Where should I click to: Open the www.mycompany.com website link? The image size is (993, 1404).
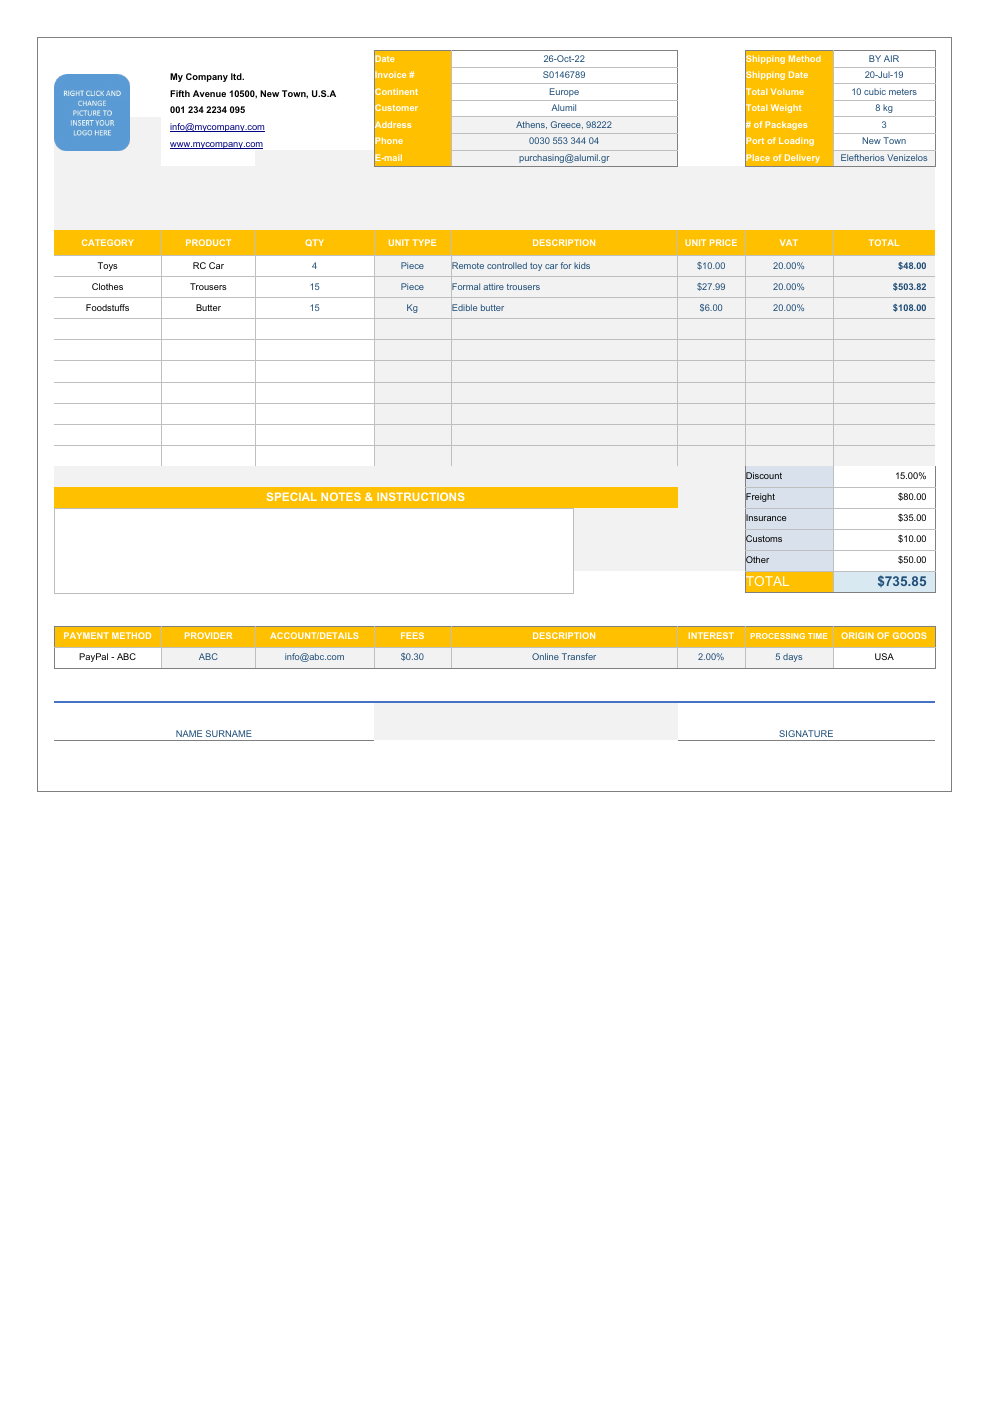[216, 144]
